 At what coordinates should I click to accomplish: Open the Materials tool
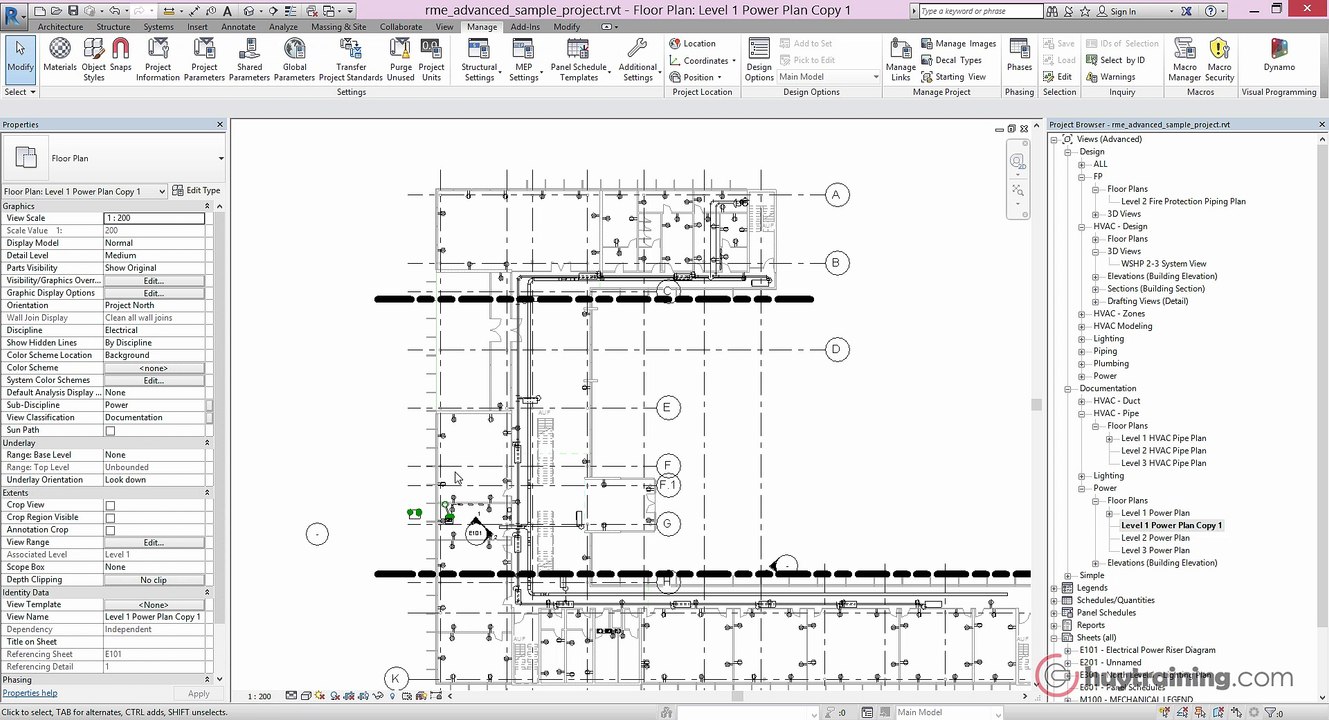click(59, 59)
